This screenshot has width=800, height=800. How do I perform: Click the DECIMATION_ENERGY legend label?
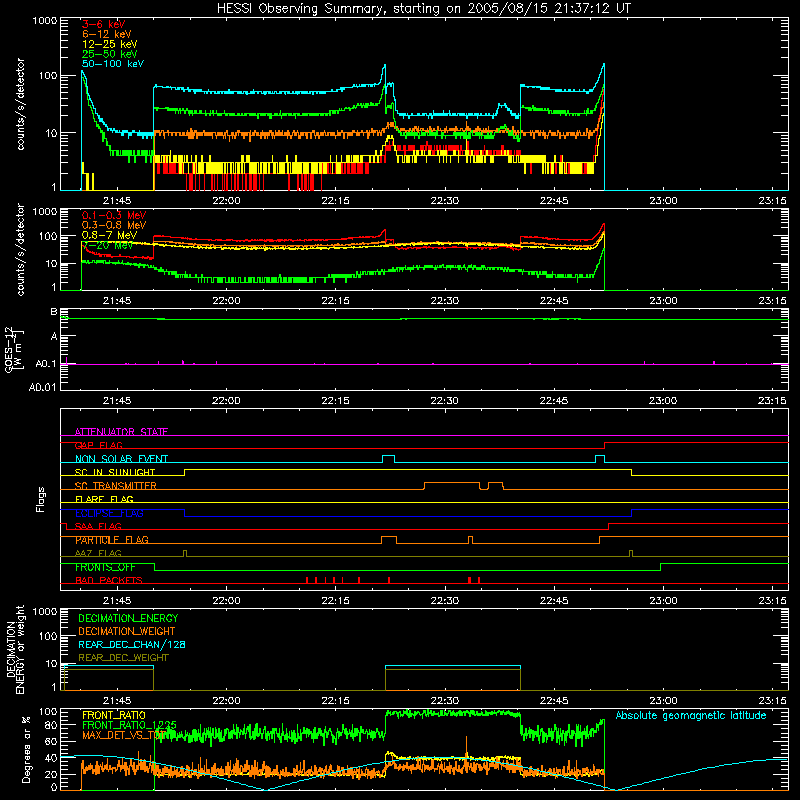coord(128,618)
